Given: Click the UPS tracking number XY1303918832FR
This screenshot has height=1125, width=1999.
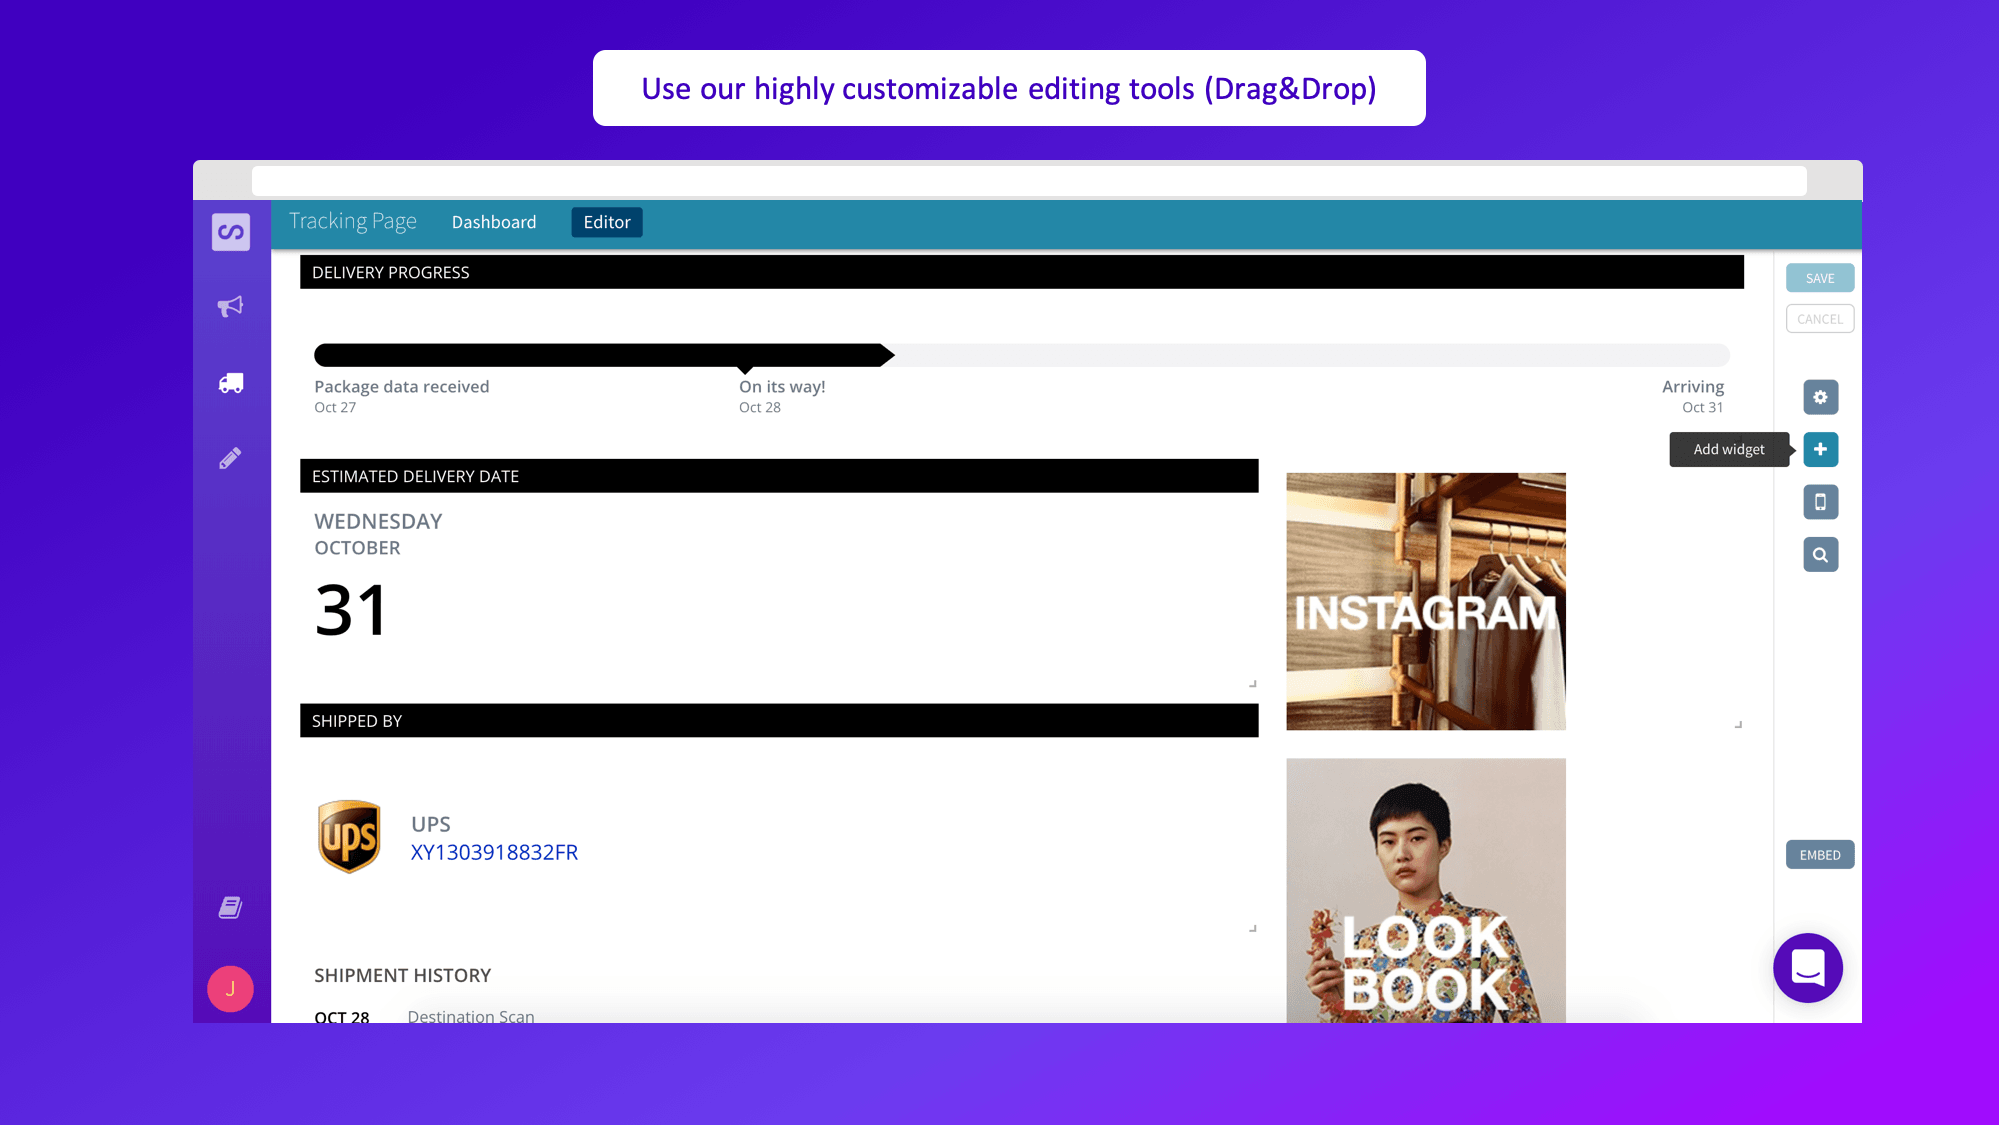Looking at the screenshot, I should tap(494, 852).
